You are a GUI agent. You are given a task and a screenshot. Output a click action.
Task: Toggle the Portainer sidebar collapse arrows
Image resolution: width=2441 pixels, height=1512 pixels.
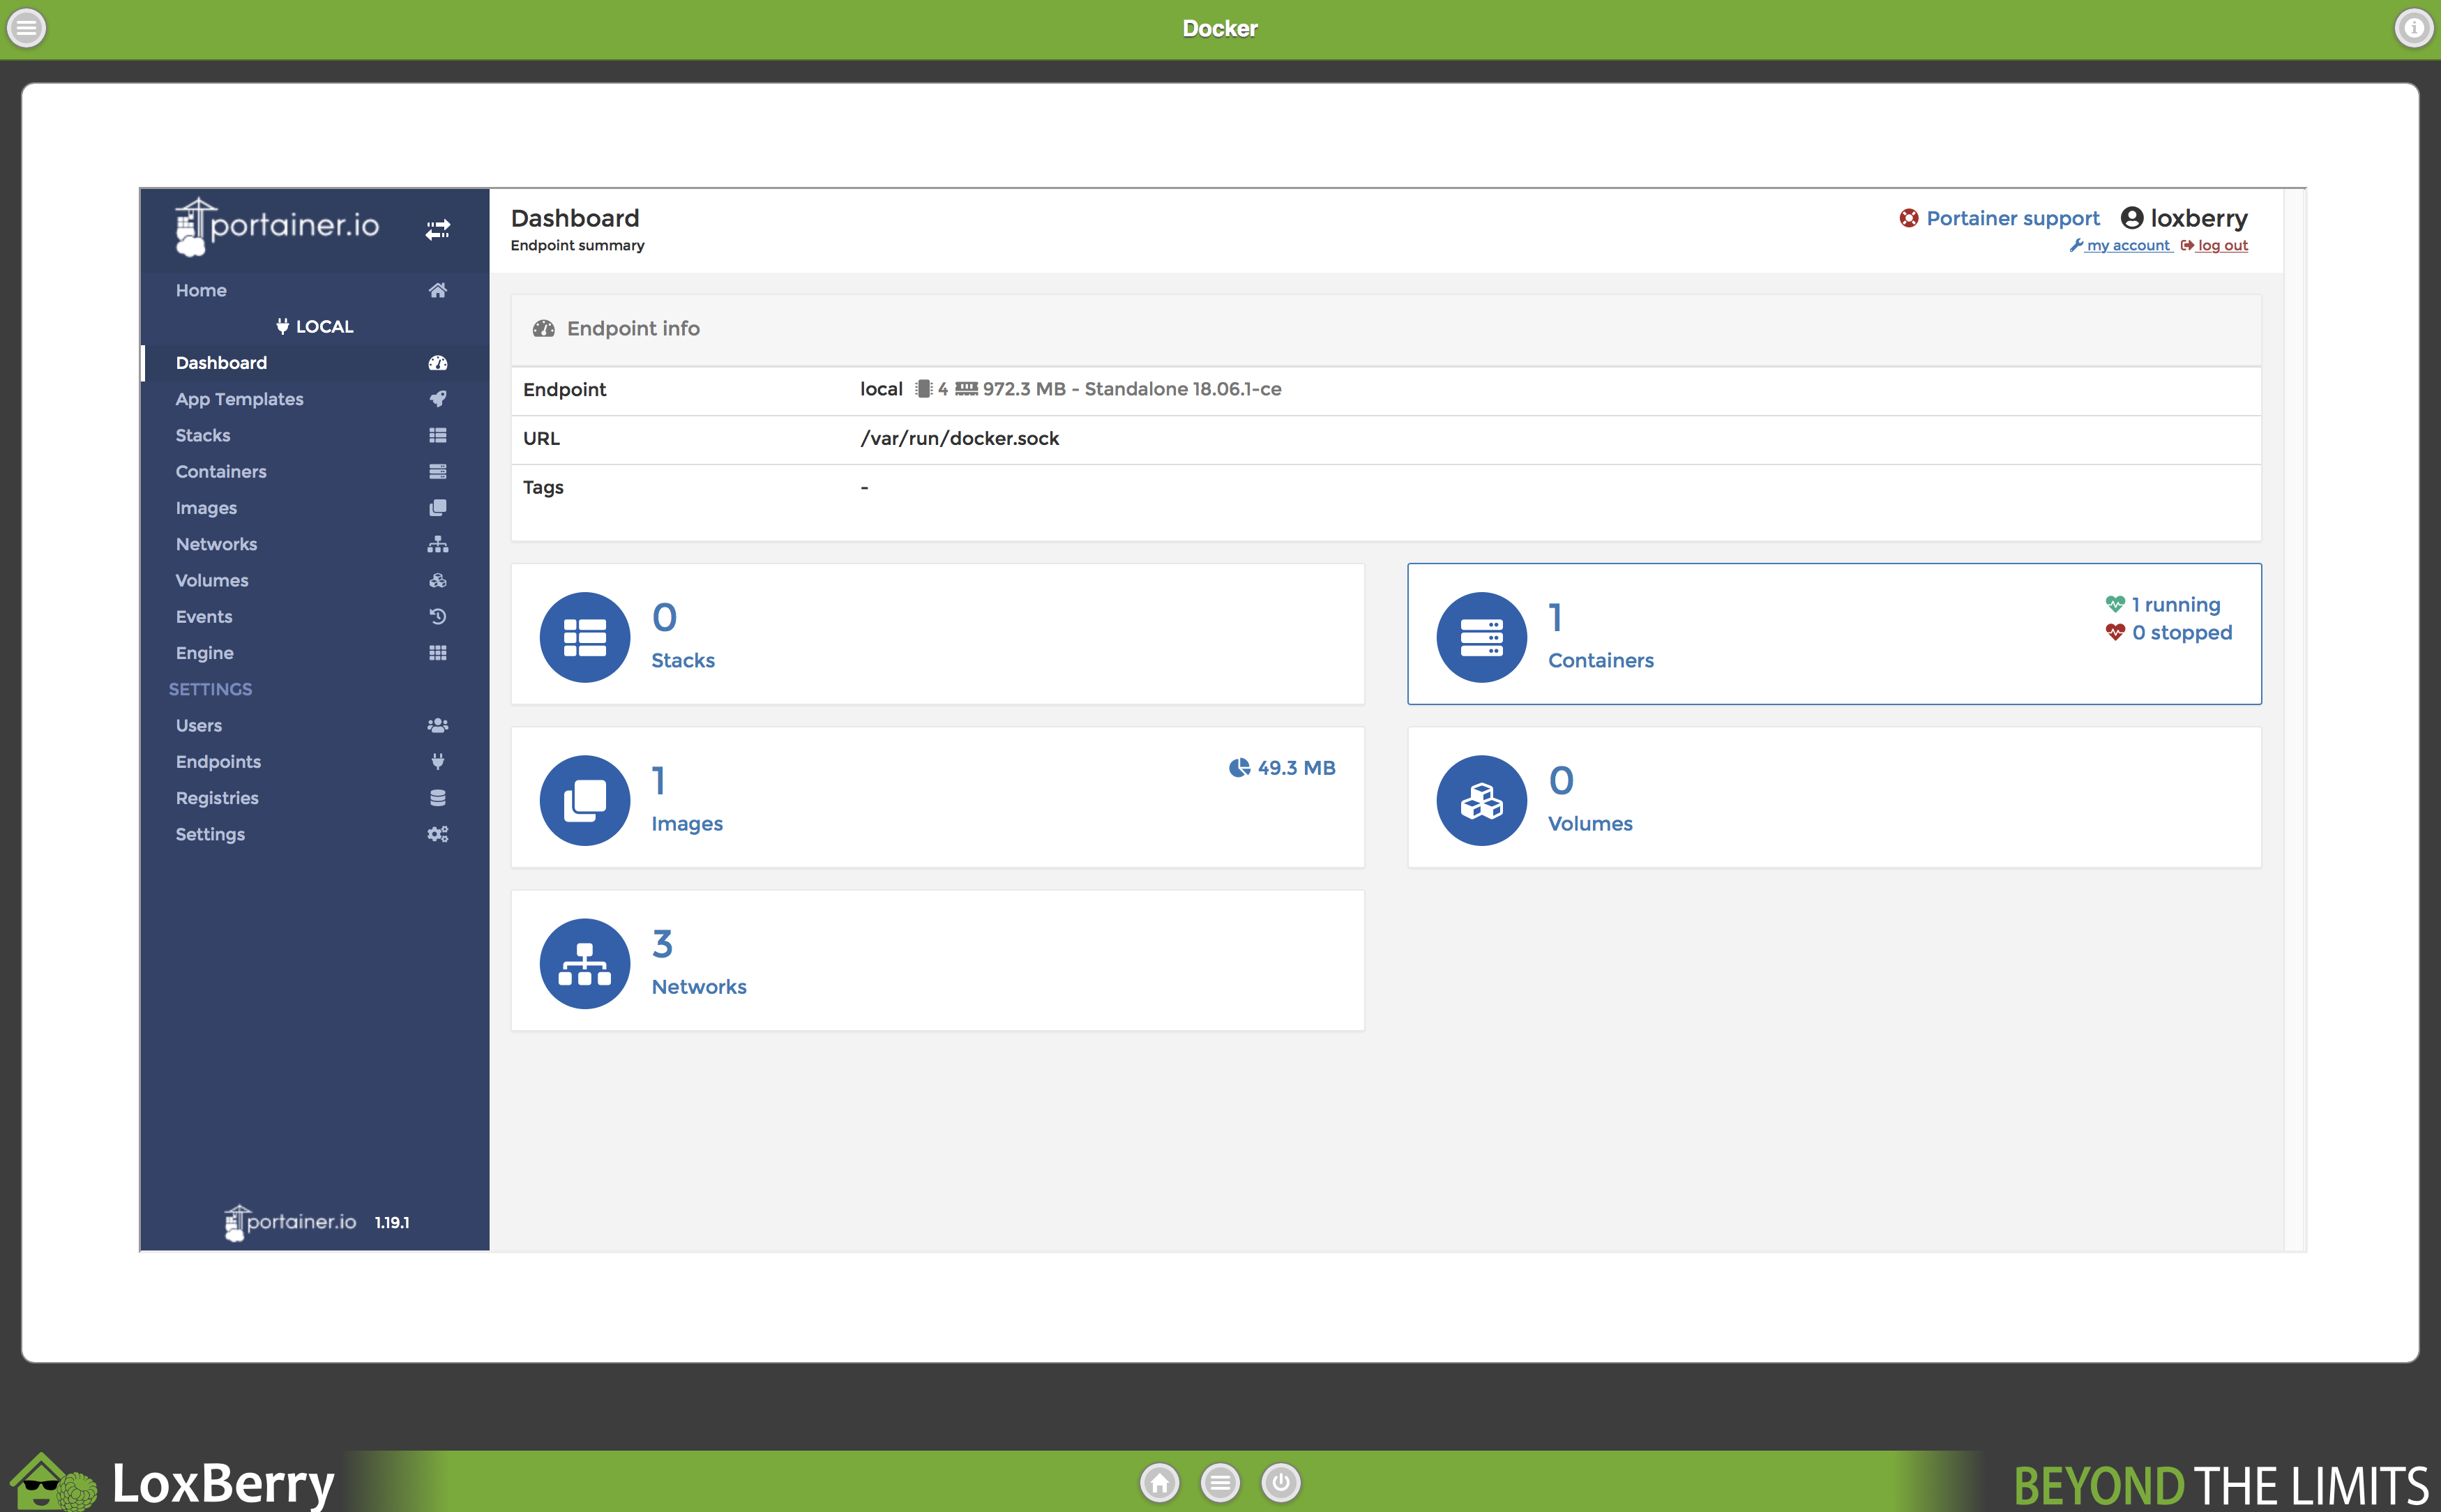437,230
